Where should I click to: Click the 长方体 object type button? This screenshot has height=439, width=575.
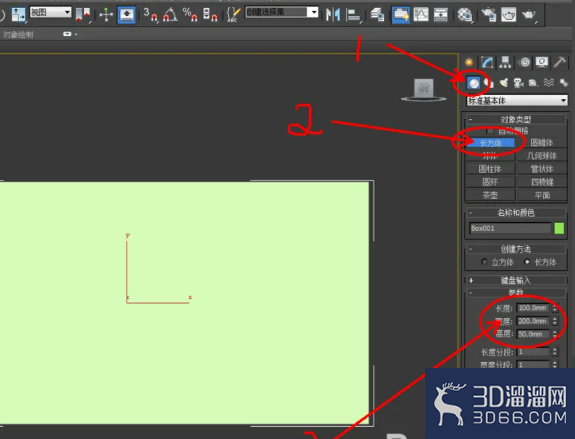[490, 143]
